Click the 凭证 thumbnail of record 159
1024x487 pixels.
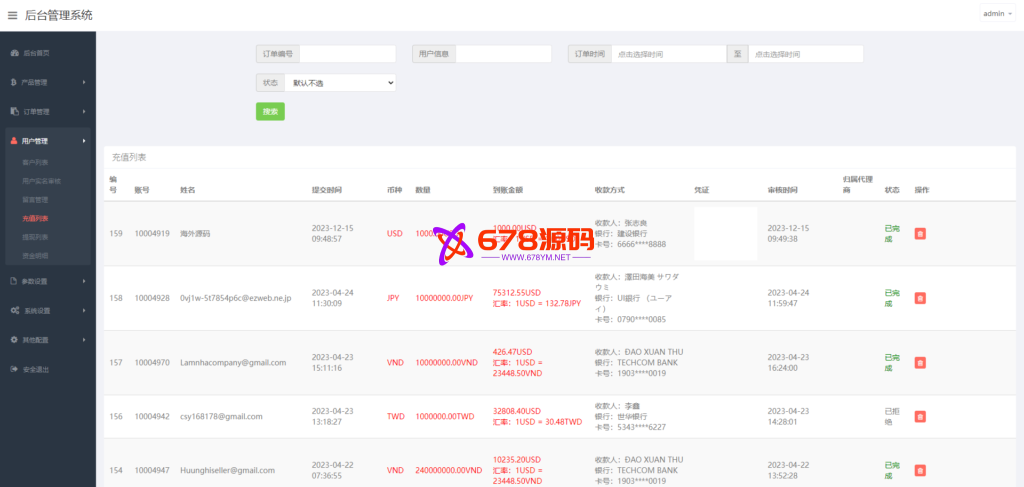tap(726, 234)
